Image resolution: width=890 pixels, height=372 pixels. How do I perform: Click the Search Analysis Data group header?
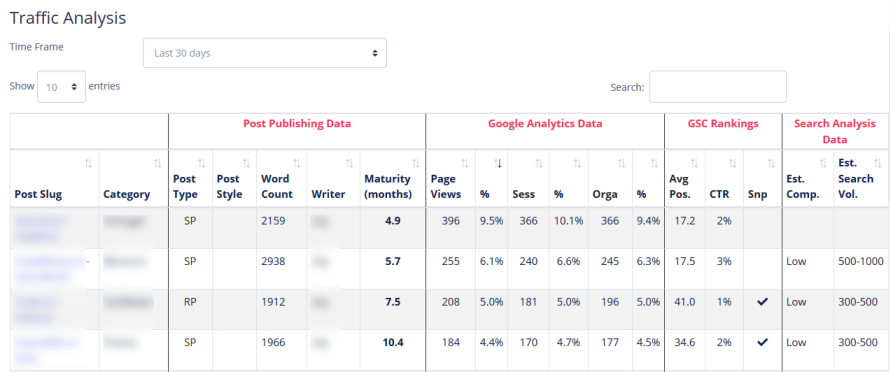pos(835,131)
